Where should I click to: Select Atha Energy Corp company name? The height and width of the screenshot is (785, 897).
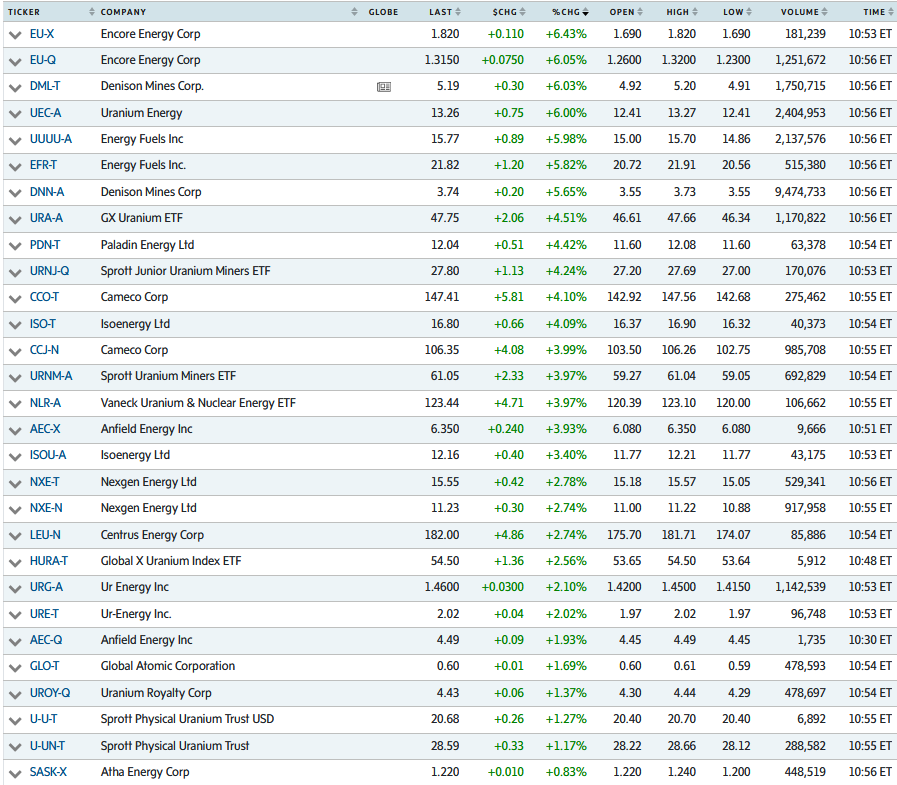click(x=145, y=772)
